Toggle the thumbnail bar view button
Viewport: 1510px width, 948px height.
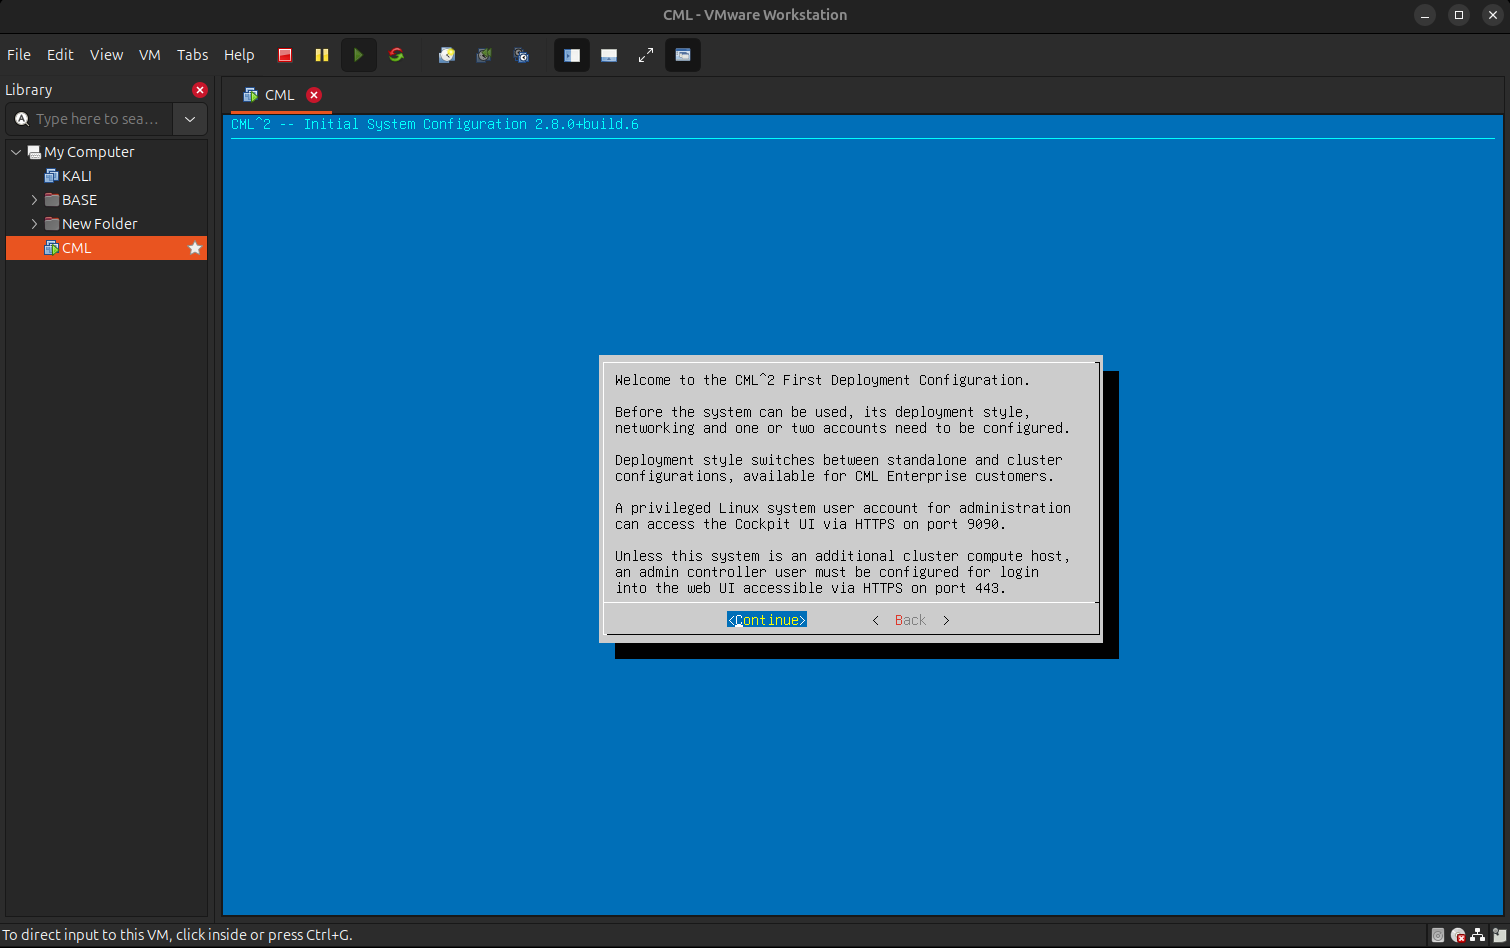tap(609, 55)
